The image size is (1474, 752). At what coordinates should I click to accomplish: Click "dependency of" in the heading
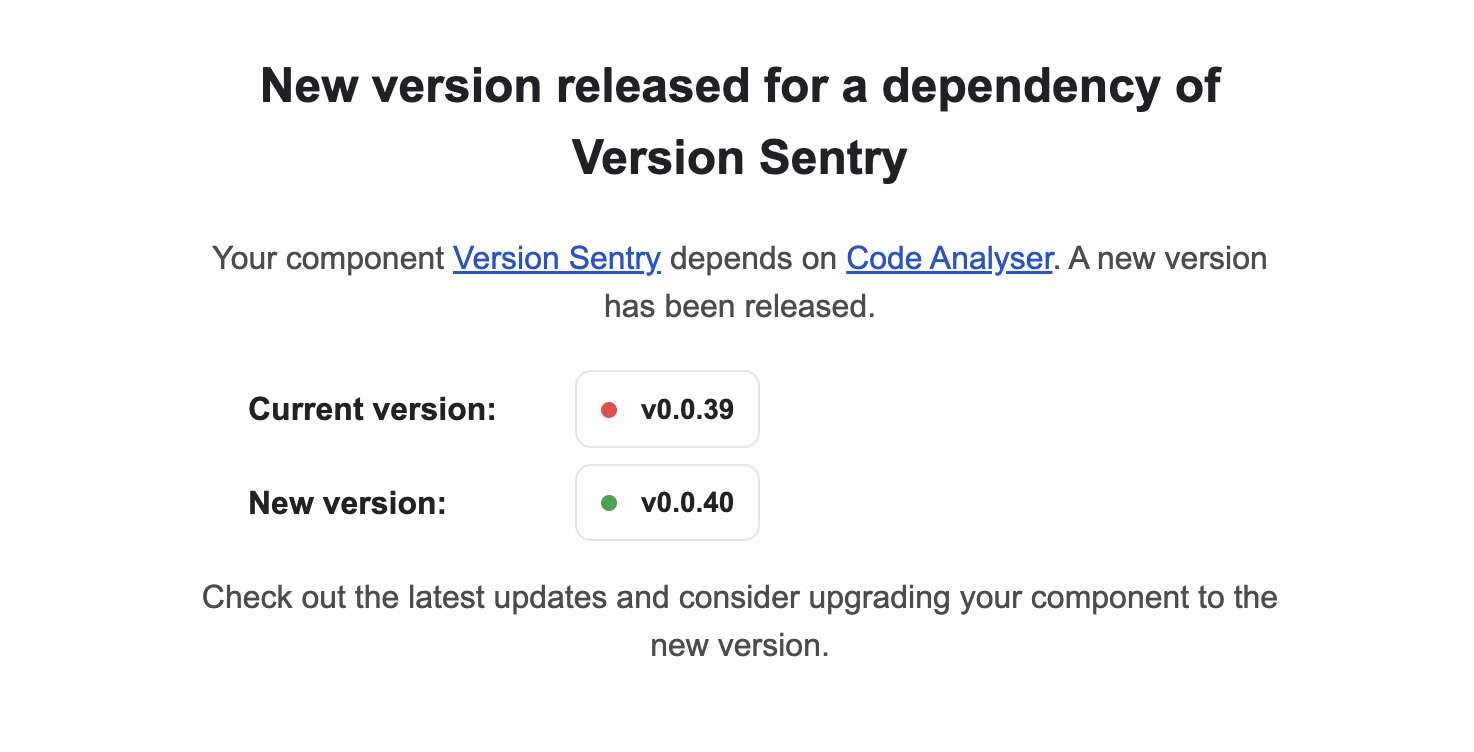(x=1052, y=85)
